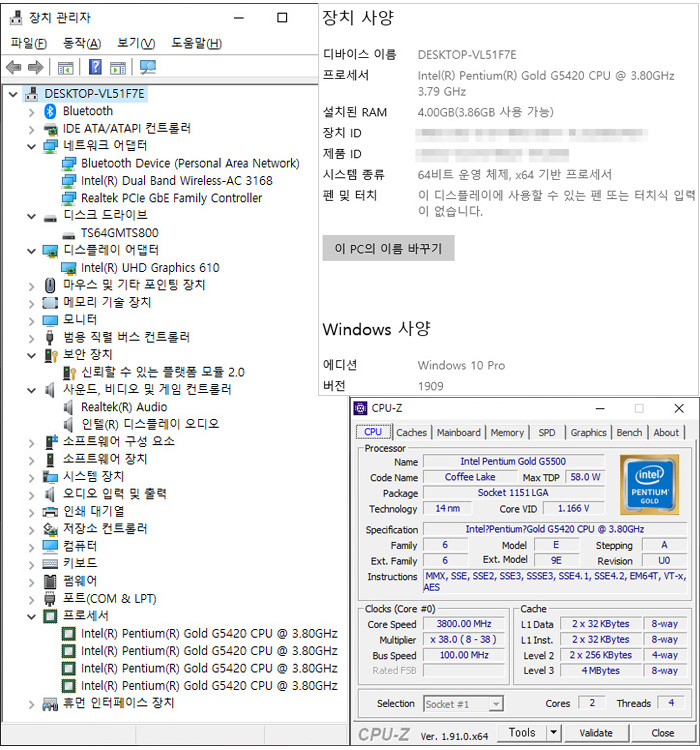This screenshot has height=750, width=700.
Task: Click the 범용 직렬 버스 컨트롤러 USB icon
Action: pos(50,337)
